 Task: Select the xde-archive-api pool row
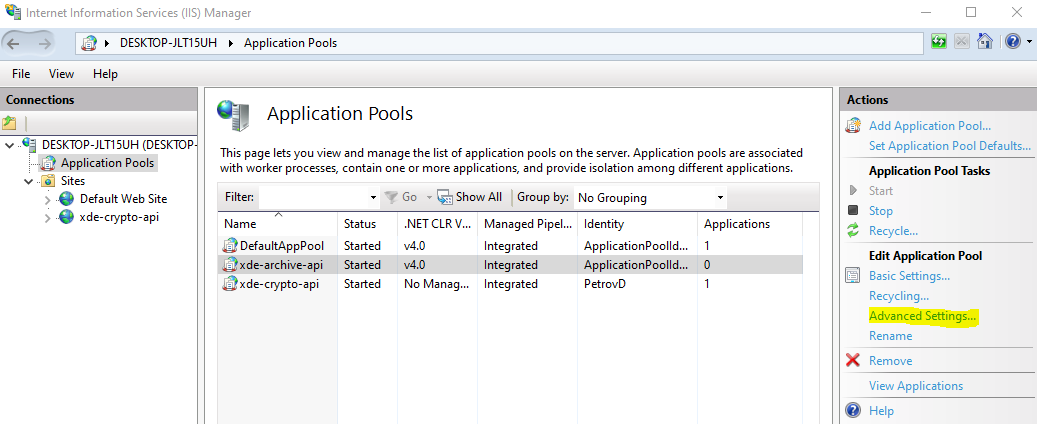coord(511,265)
